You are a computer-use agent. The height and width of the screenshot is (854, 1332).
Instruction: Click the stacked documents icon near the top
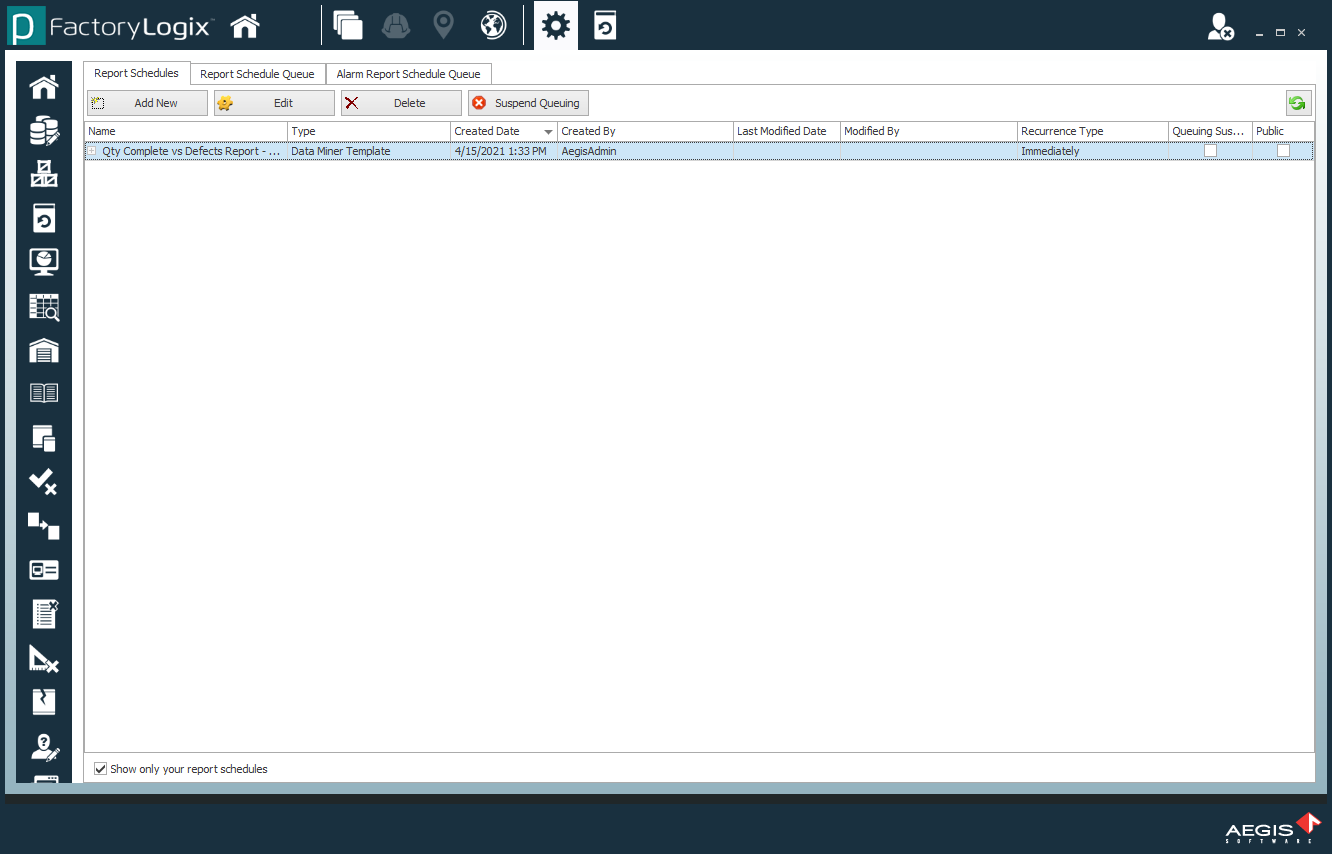[x=348, y=25]
